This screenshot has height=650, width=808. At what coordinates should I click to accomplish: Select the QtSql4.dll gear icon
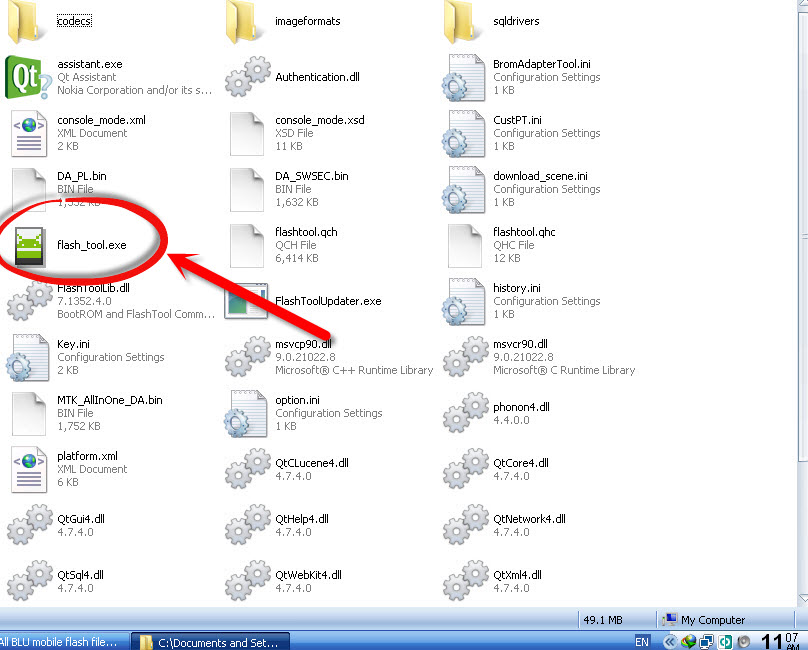click(x=29, y=581)
